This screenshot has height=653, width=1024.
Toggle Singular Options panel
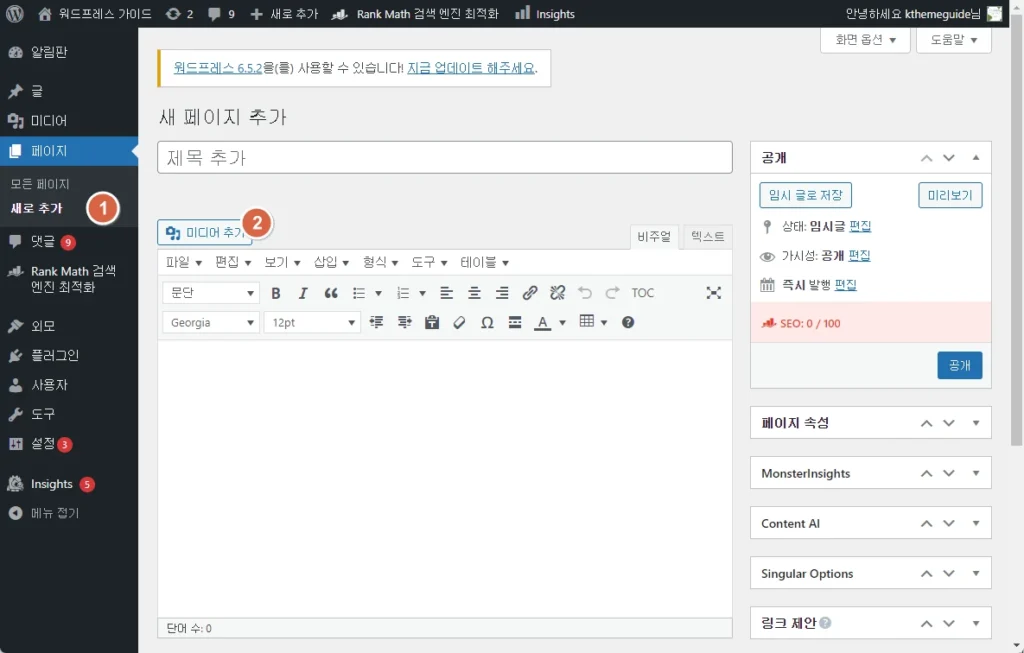[976, 573]
